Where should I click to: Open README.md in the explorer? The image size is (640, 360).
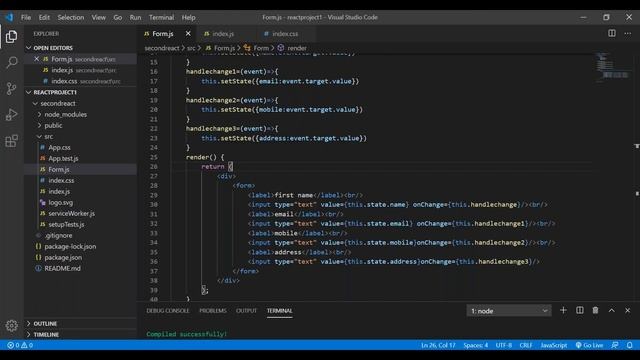[x=80, y=269]
